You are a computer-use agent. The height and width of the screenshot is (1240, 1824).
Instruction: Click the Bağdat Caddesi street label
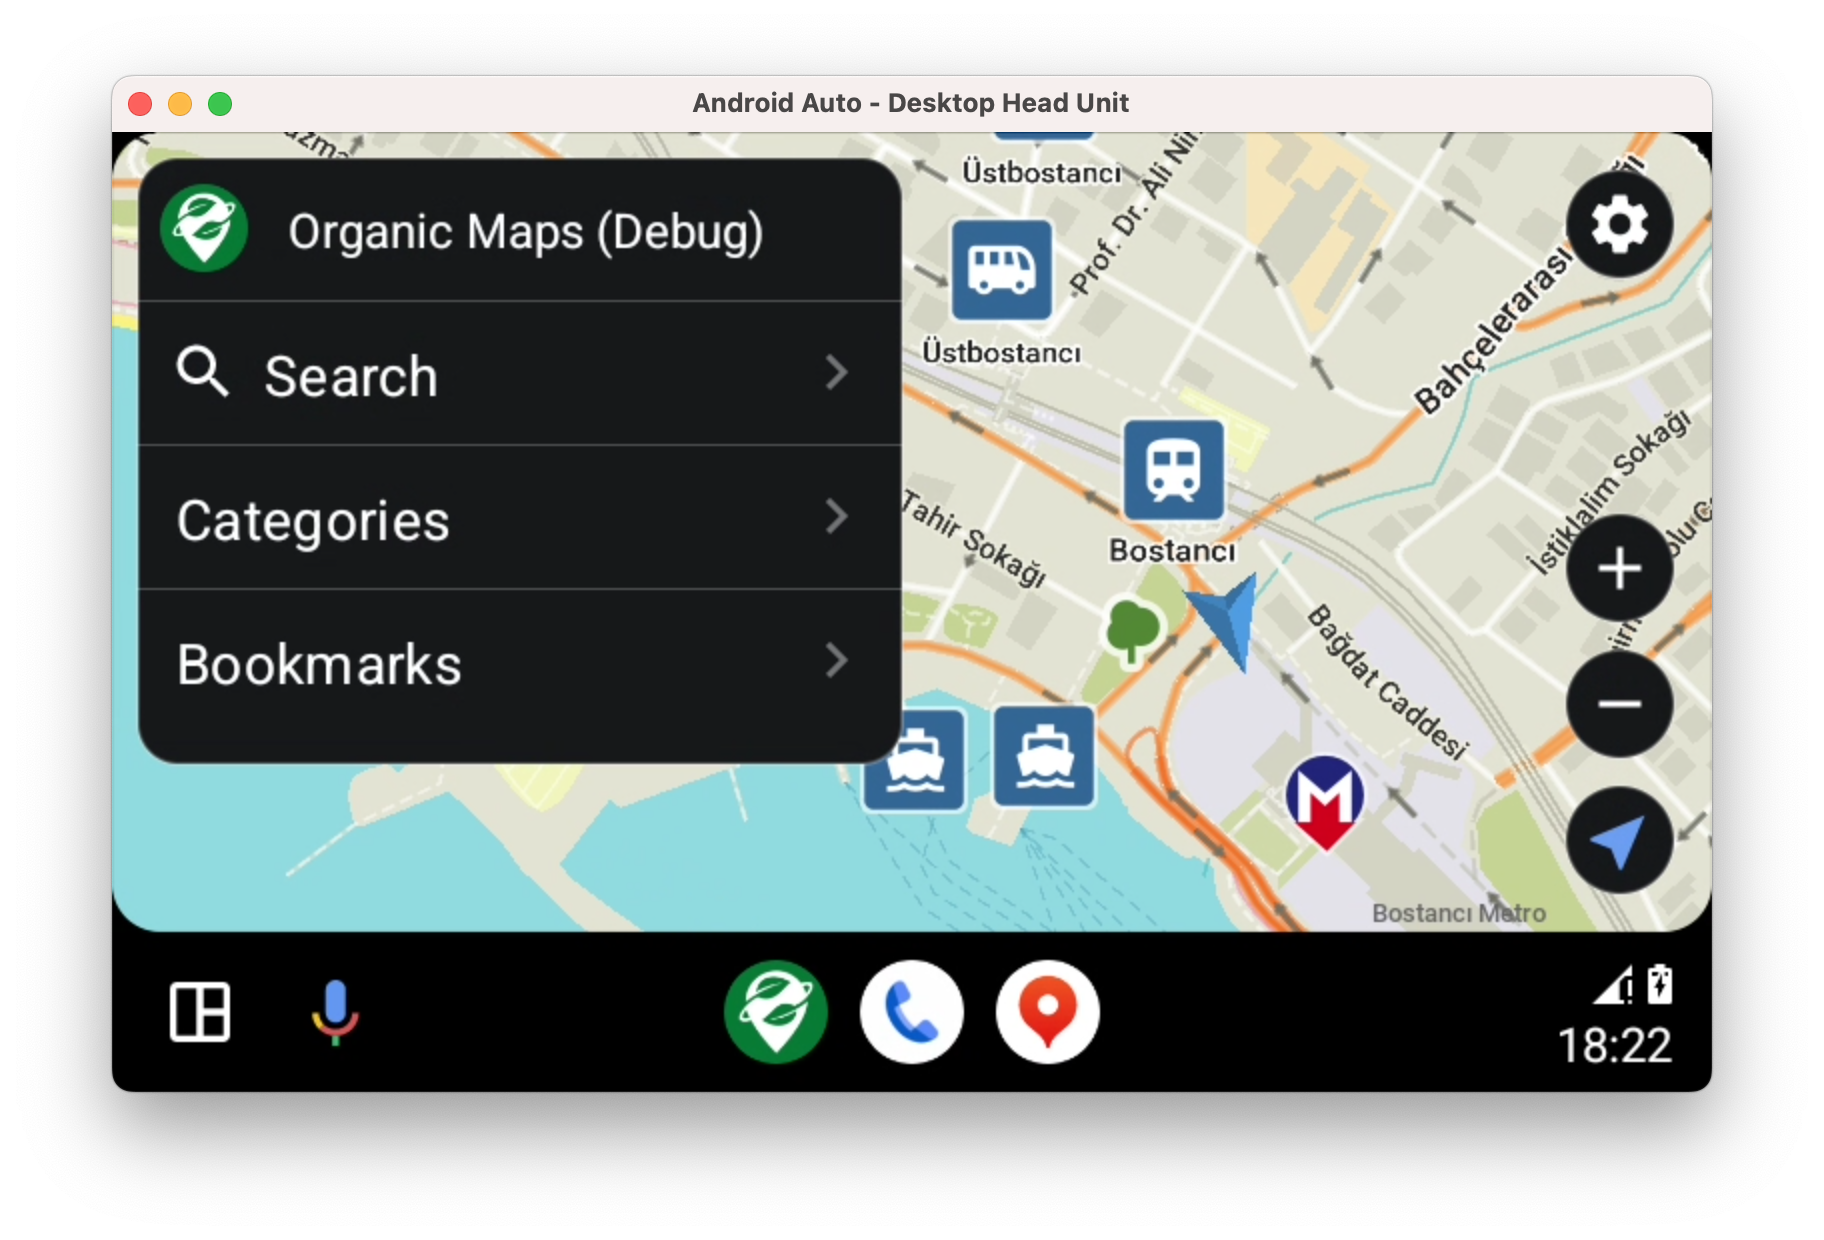tap(1388, 682)
